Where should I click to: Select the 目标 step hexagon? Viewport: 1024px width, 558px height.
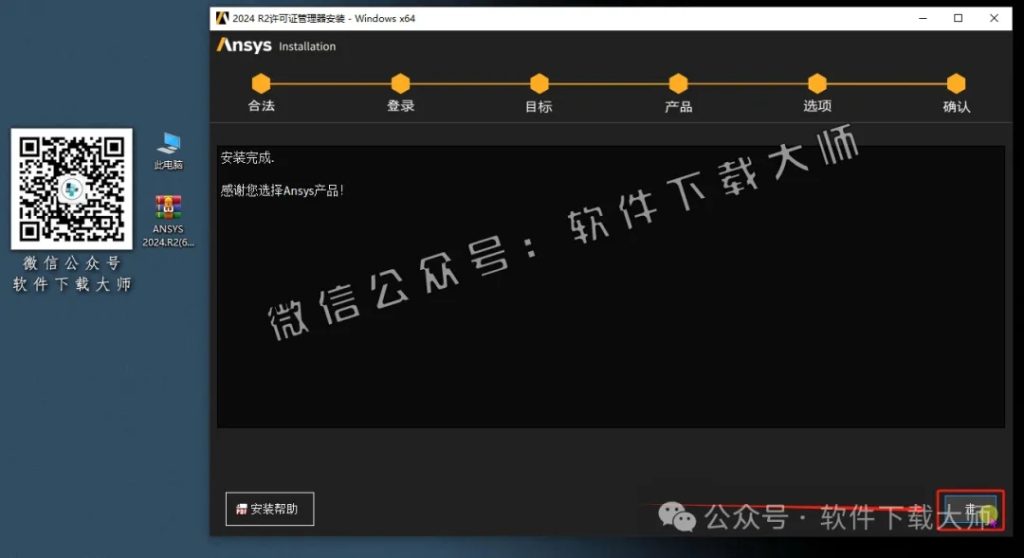(x=539, y=84)
